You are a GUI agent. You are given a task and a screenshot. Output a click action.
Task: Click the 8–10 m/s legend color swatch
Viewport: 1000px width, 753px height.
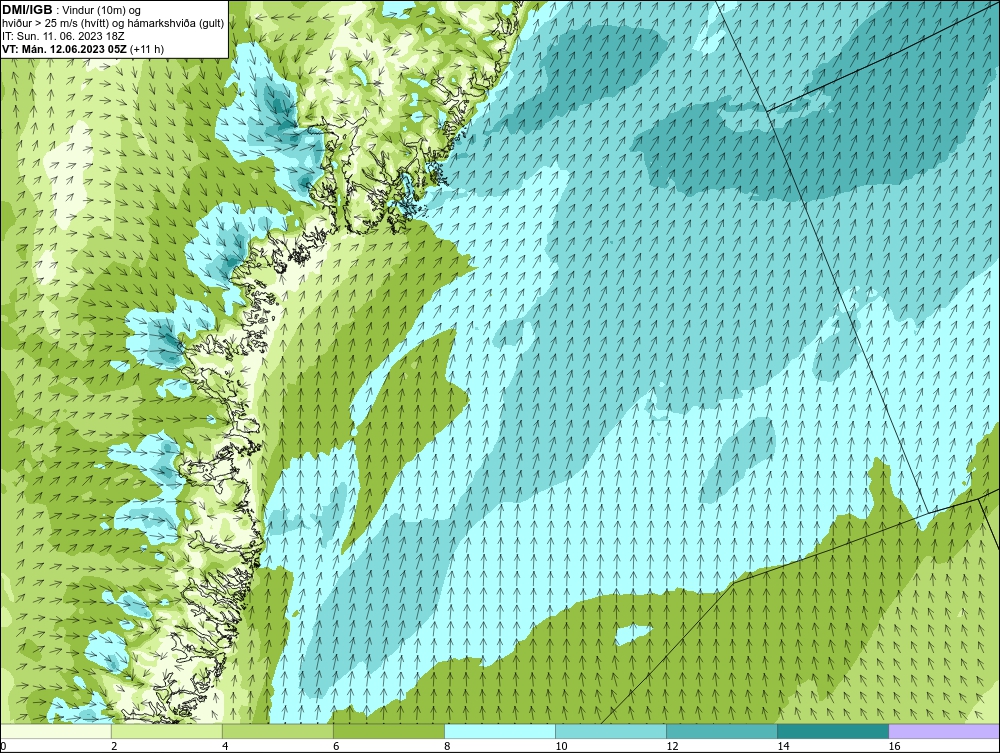click(x=500, y=731)
